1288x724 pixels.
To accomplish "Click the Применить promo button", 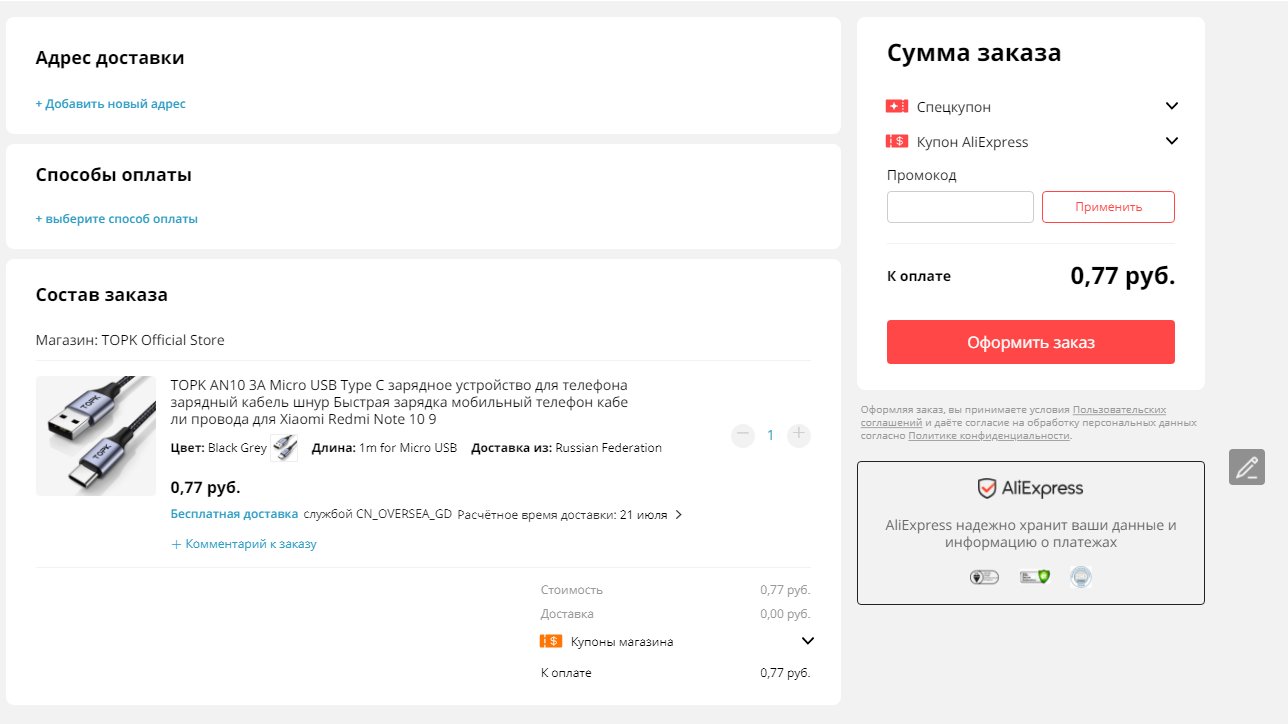I will [1108, 207].
